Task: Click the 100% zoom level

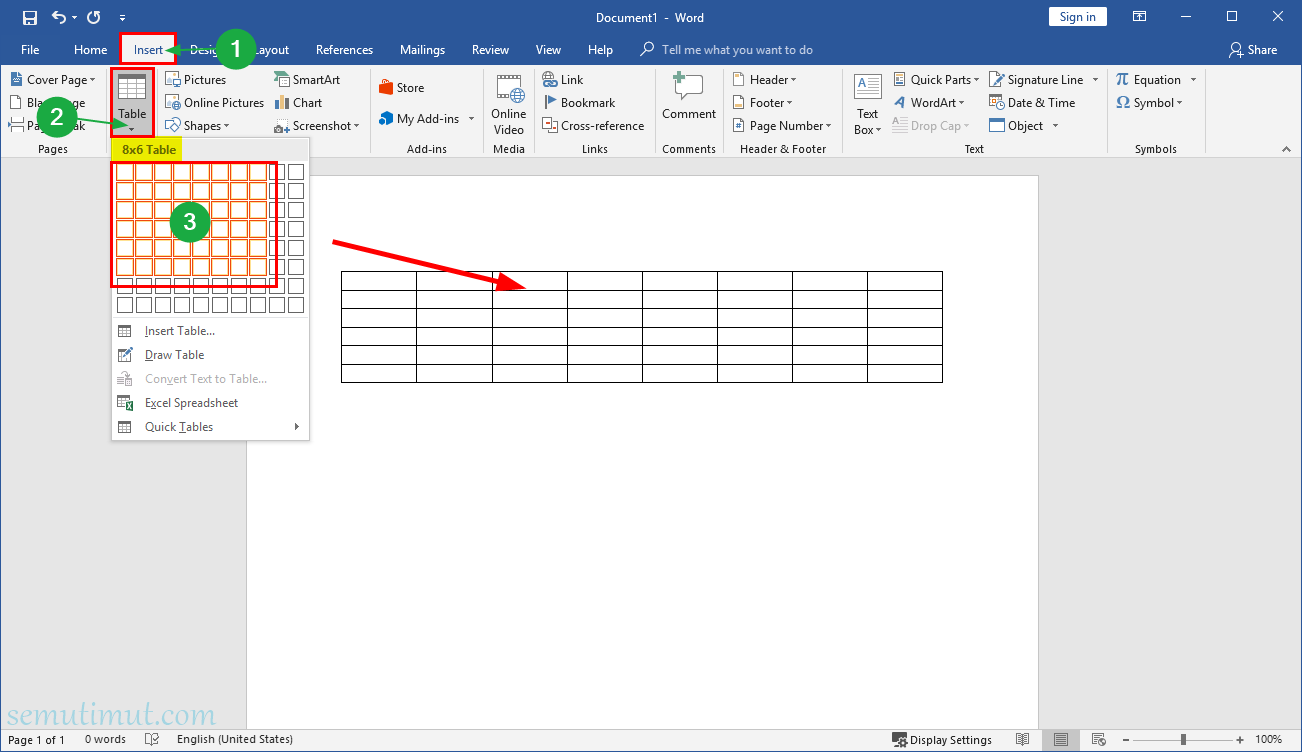Action: tap(1268, 740)
